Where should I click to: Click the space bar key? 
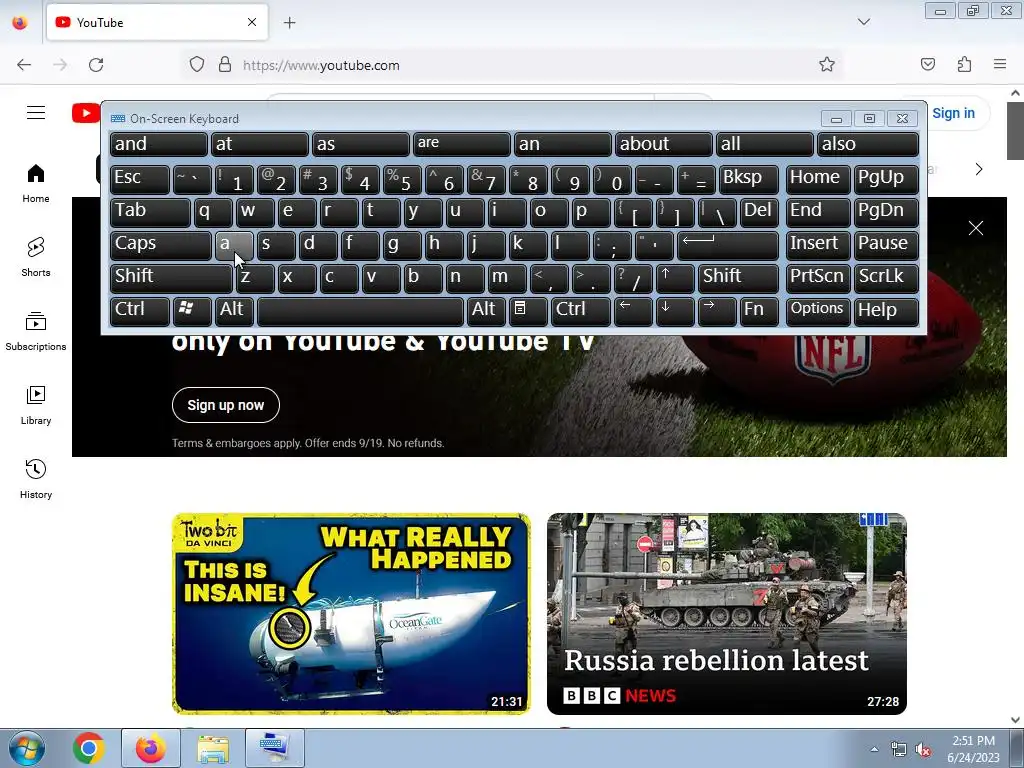coord(360,310)
